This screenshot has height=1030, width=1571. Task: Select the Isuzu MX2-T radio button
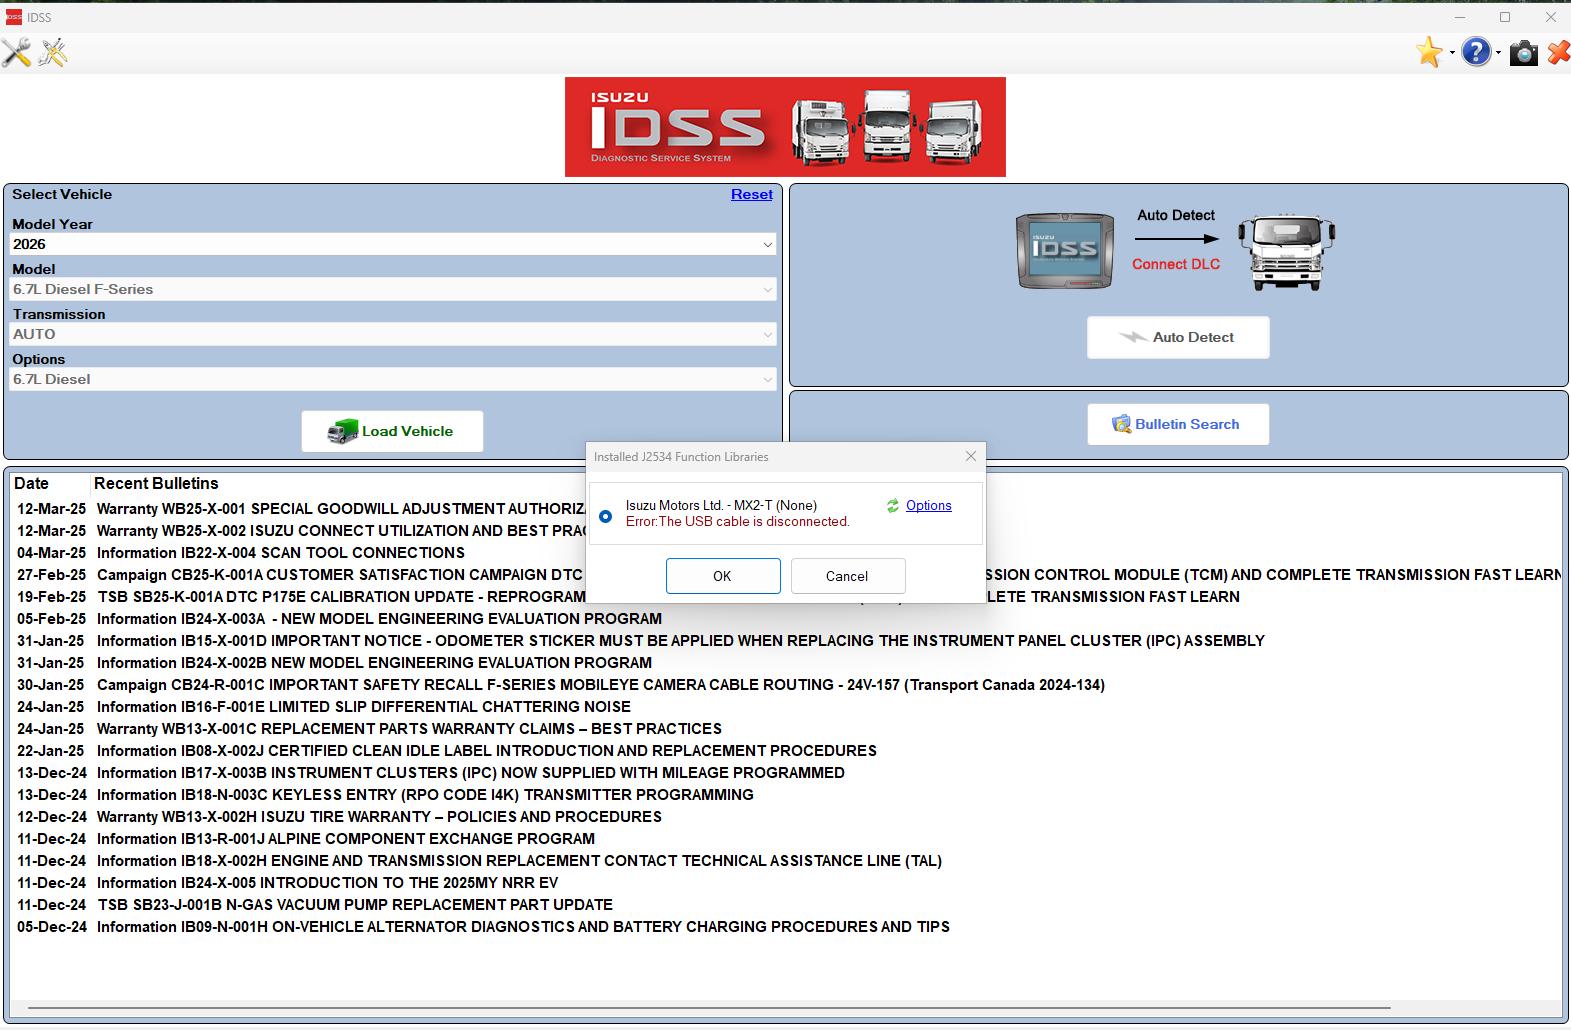click(605, 516)
